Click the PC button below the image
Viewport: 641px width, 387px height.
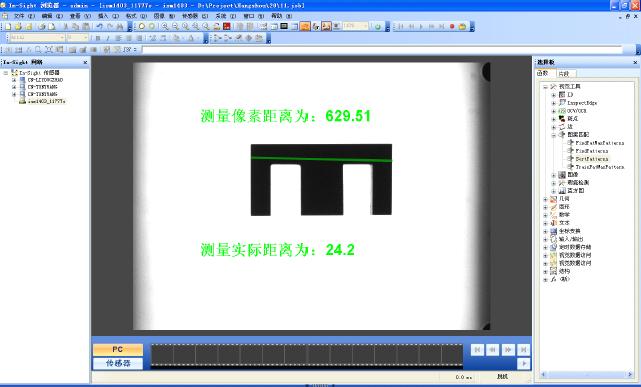pyautogui.click(x=118, y=349)
